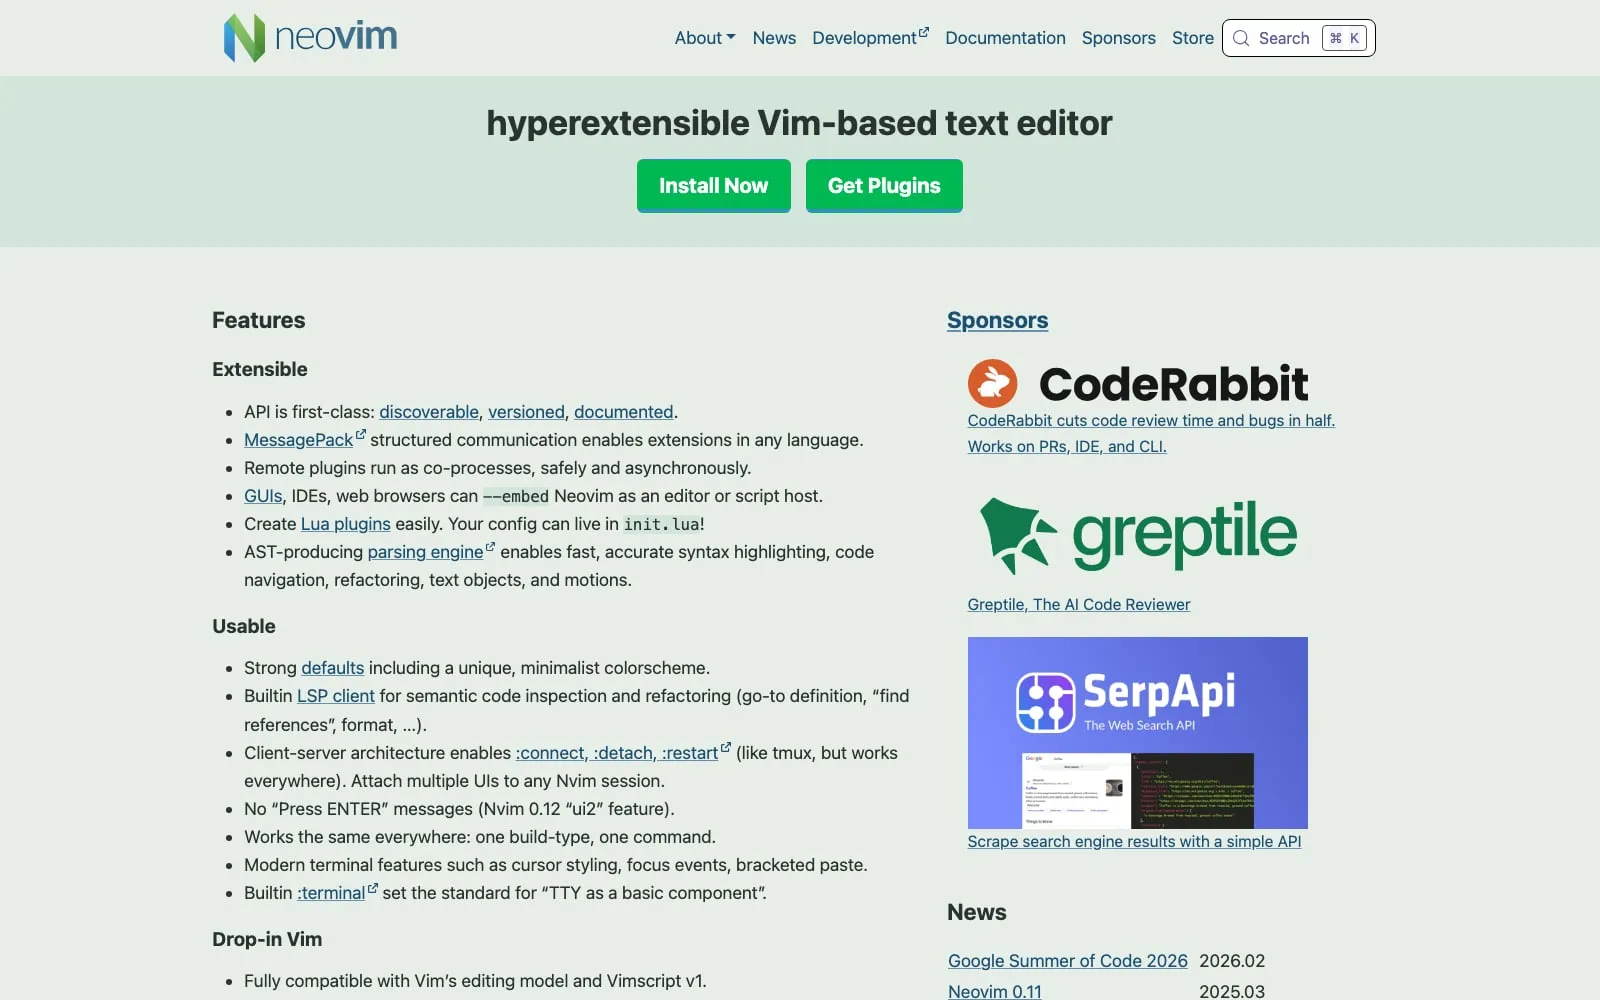Click external-link icon beside Development

(924, 32)
